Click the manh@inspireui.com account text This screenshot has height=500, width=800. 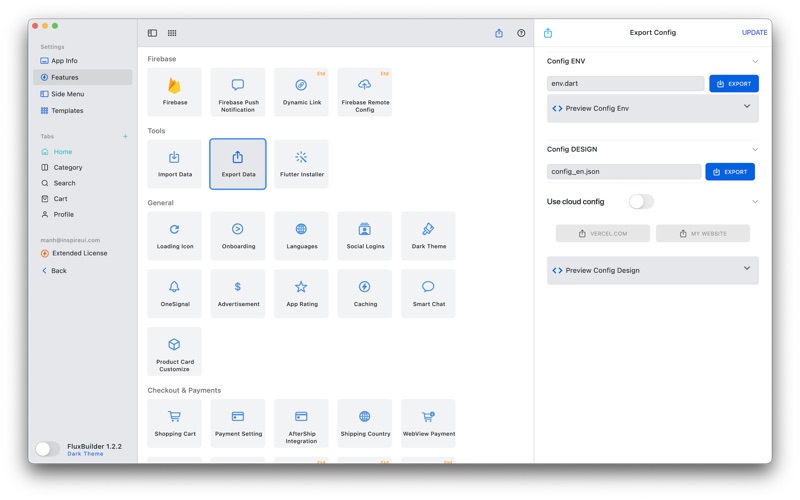coord(70,240)
